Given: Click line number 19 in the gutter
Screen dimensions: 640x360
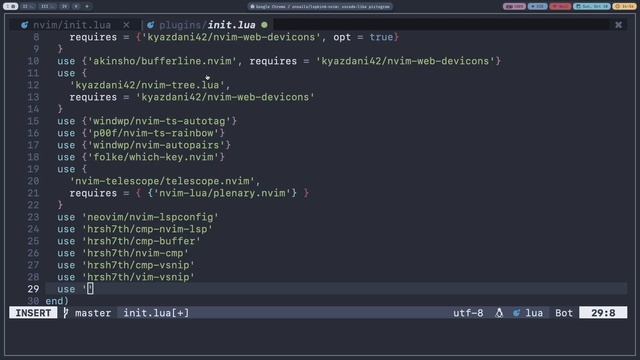Looking at the screenshot, I should coord(33,169).
